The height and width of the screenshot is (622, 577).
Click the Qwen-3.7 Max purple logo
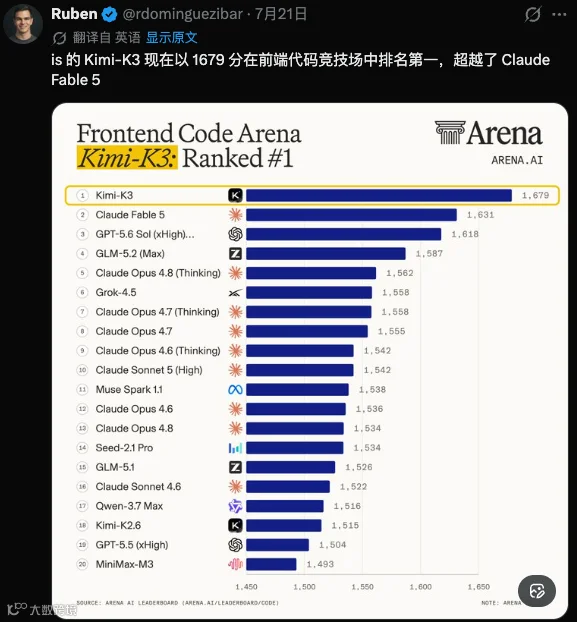click(x=235, y=506)
